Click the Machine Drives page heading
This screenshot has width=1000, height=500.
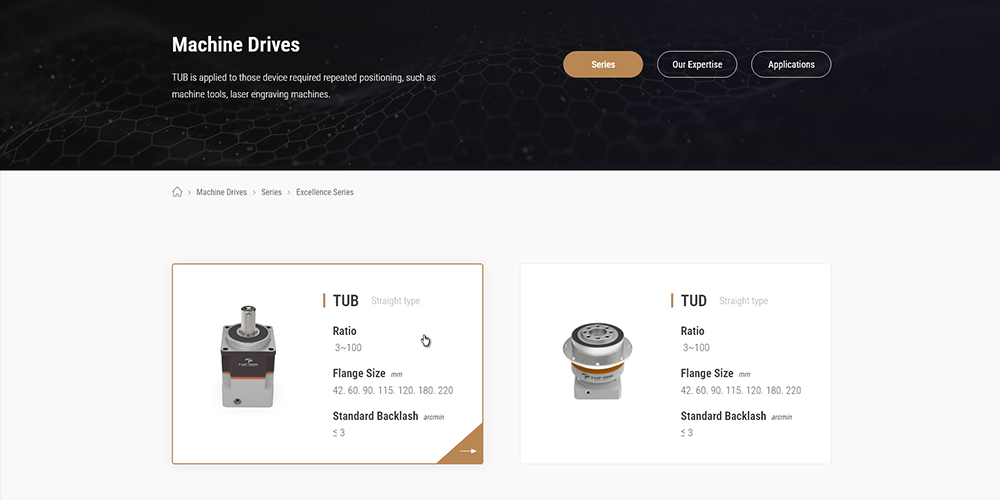pyautogui.click(x=236, y=45)
